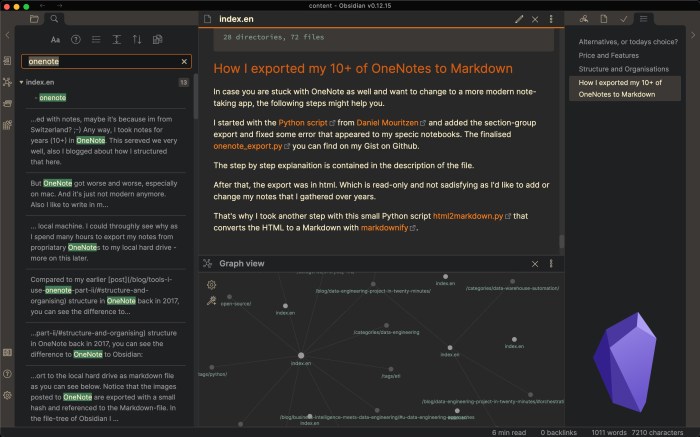Open the file explorer tab
The width and height of the screenshot is (700, 437).
[x=35, y=18]
